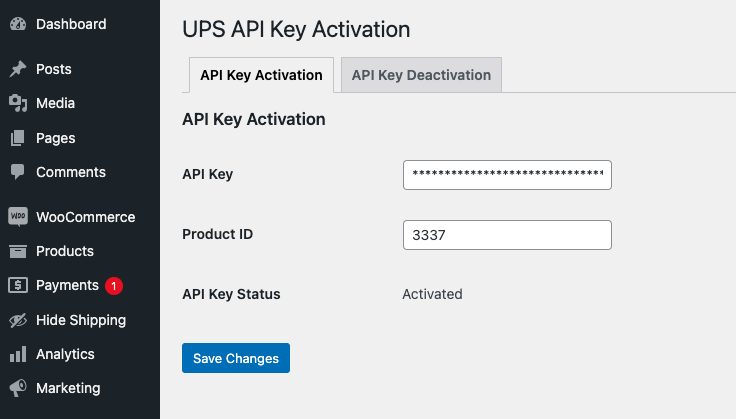736x419 pixels.
Task: Click the Save Changes button
Action: (x=236, y=358)
